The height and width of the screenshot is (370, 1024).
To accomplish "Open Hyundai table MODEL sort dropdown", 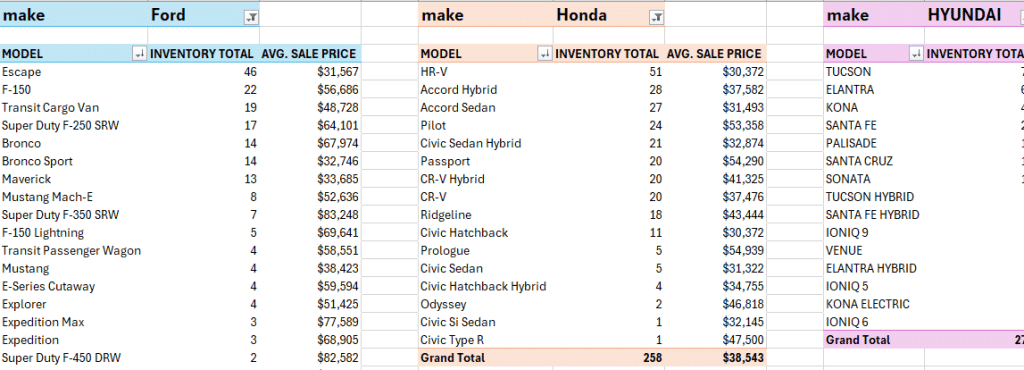I will [x=916, y=54].
